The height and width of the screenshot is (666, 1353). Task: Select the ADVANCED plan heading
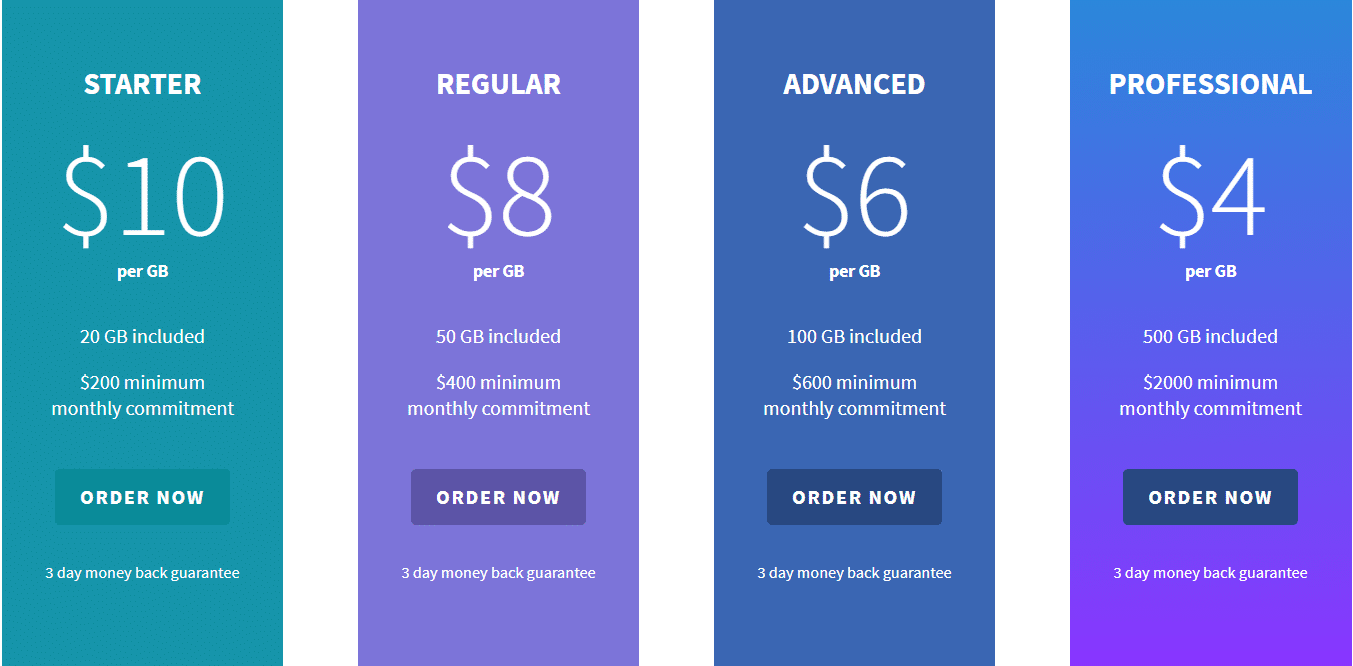[854, 84]
